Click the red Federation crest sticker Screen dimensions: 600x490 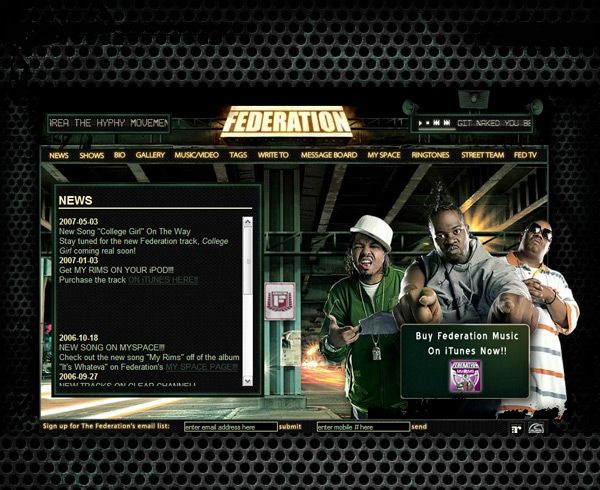pos(279,300)
